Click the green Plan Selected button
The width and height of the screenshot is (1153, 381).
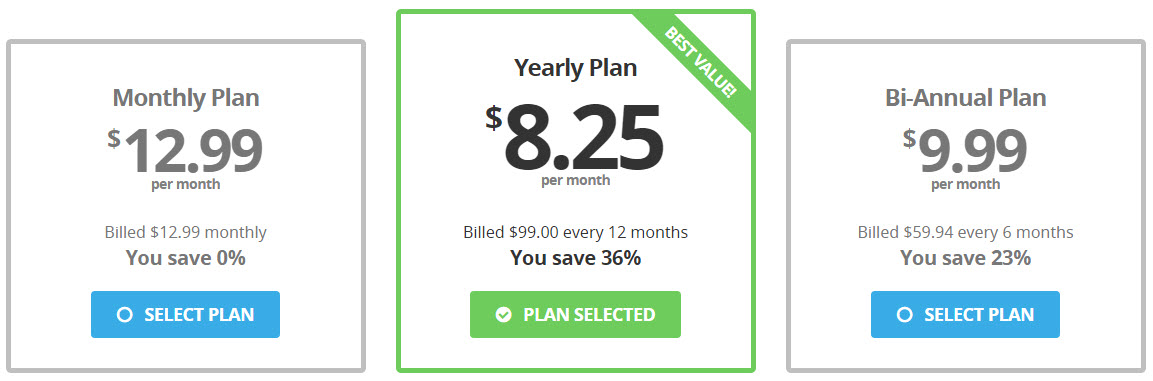coord(576,315)
